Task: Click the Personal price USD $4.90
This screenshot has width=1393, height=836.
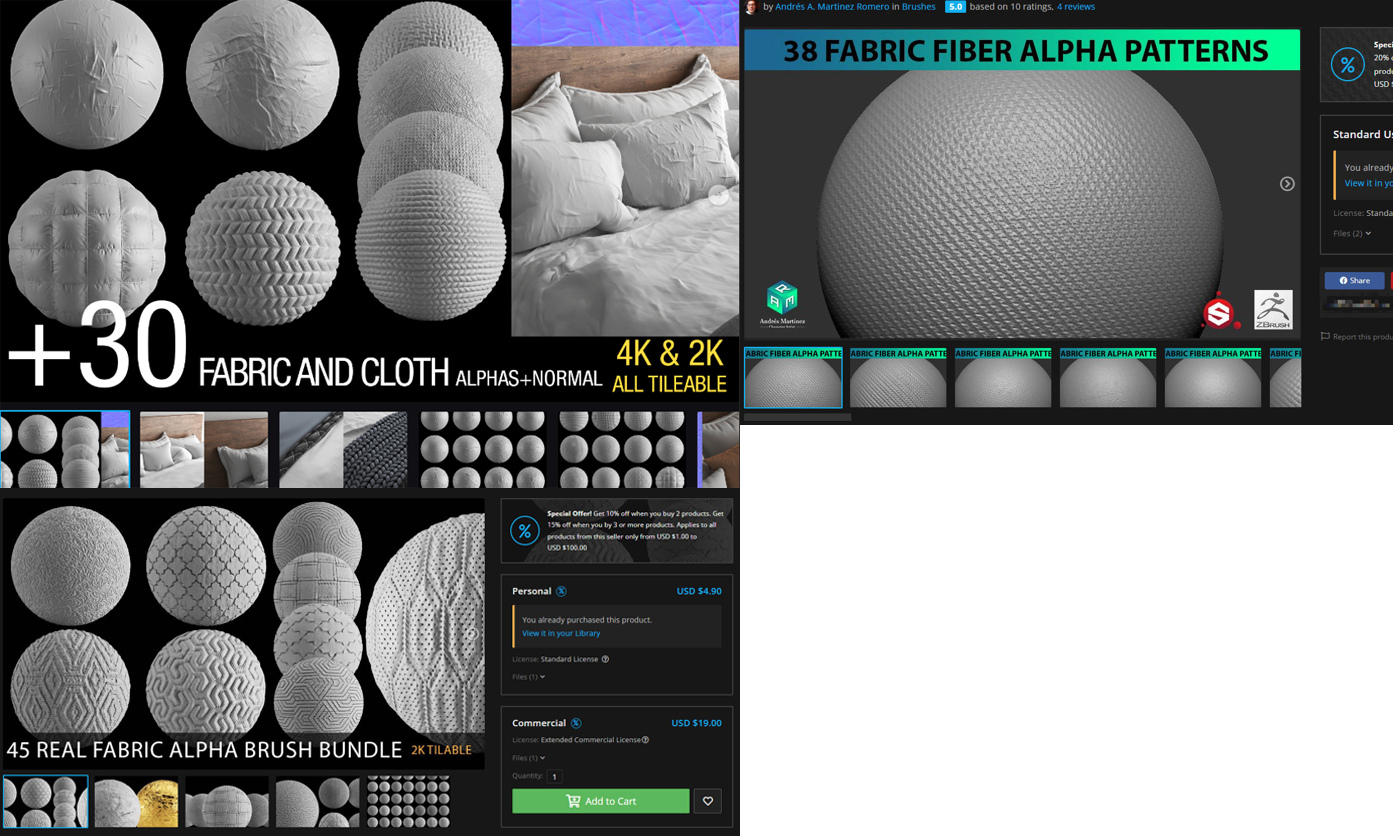Action: pyautogui.click(x=699, y=591)
